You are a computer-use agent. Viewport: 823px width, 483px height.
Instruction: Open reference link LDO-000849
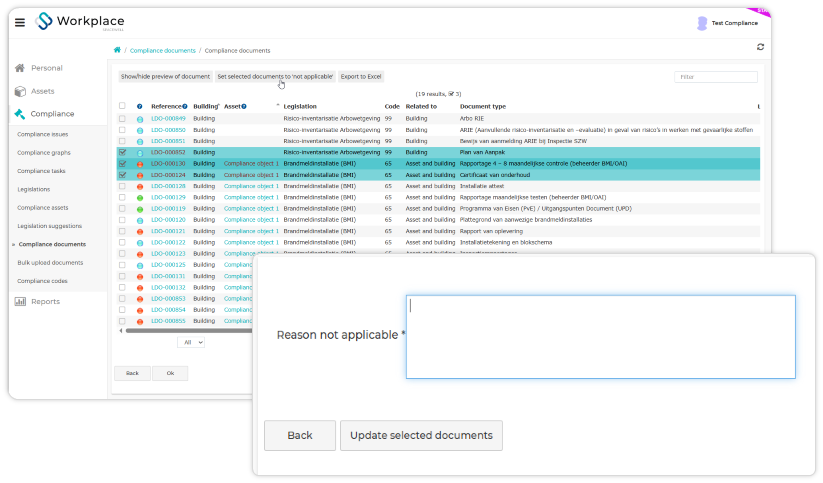[168, 119]
